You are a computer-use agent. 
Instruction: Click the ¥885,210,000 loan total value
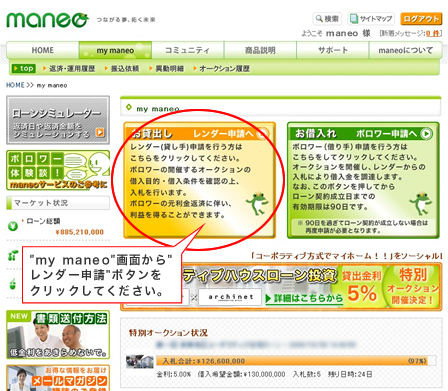(x=80, y=232)
